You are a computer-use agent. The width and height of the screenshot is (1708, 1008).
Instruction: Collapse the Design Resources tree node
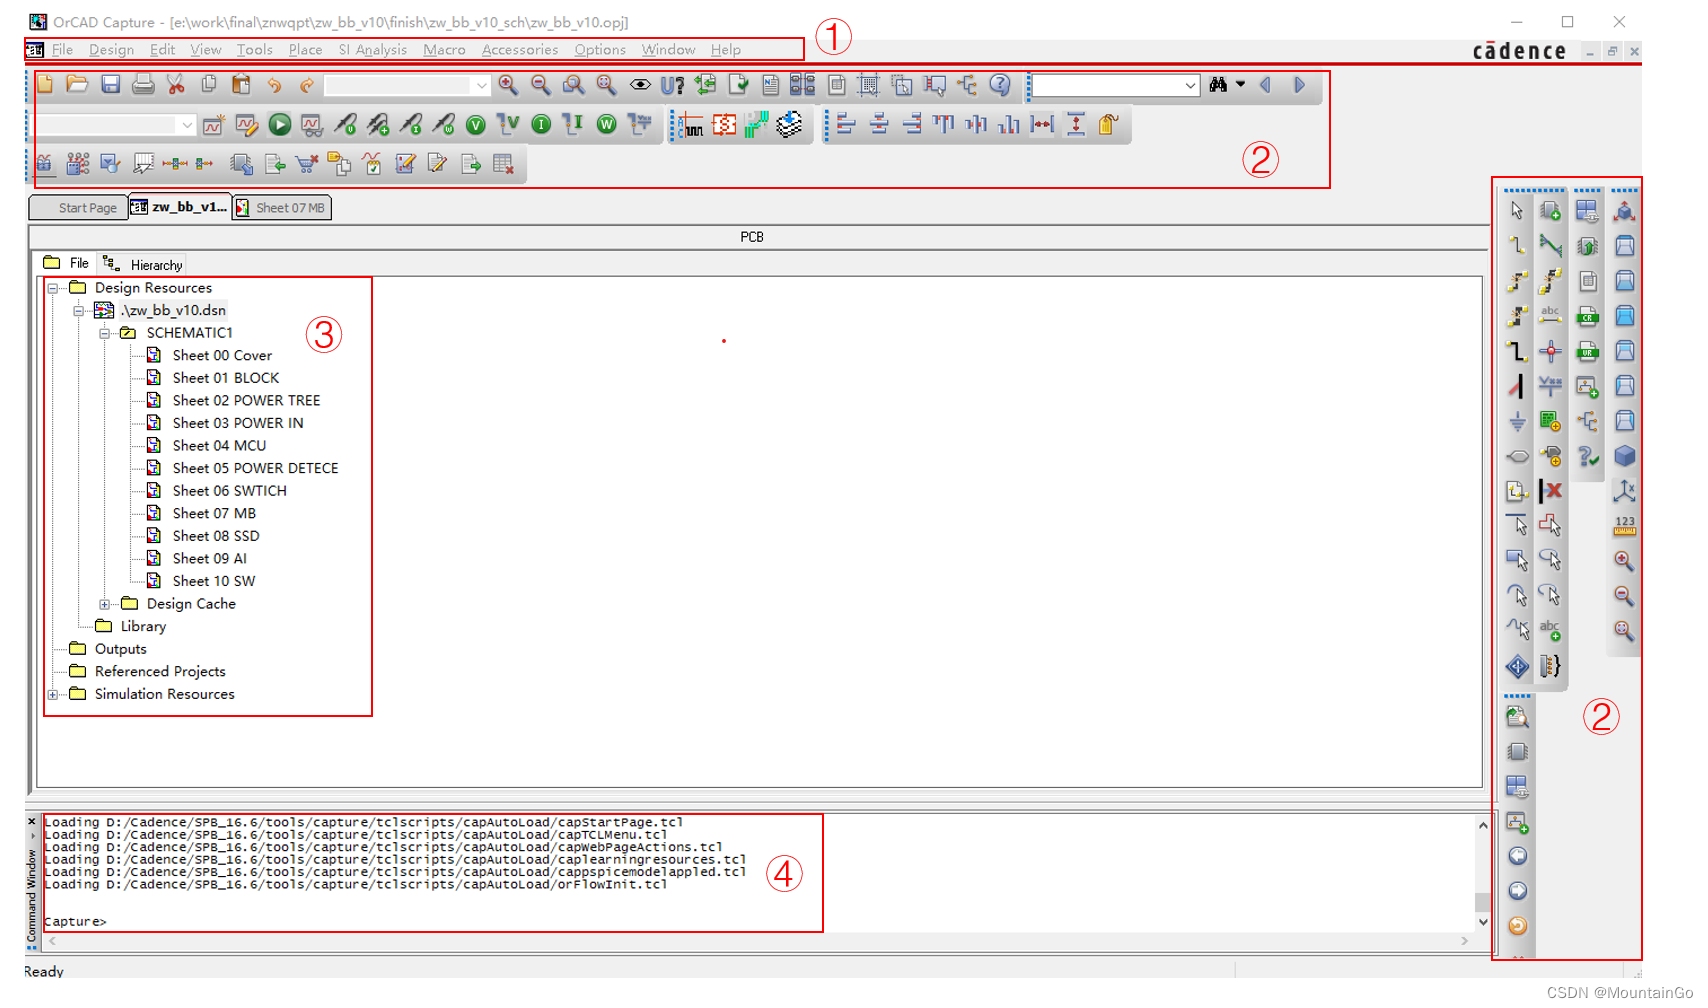(53, 288)
